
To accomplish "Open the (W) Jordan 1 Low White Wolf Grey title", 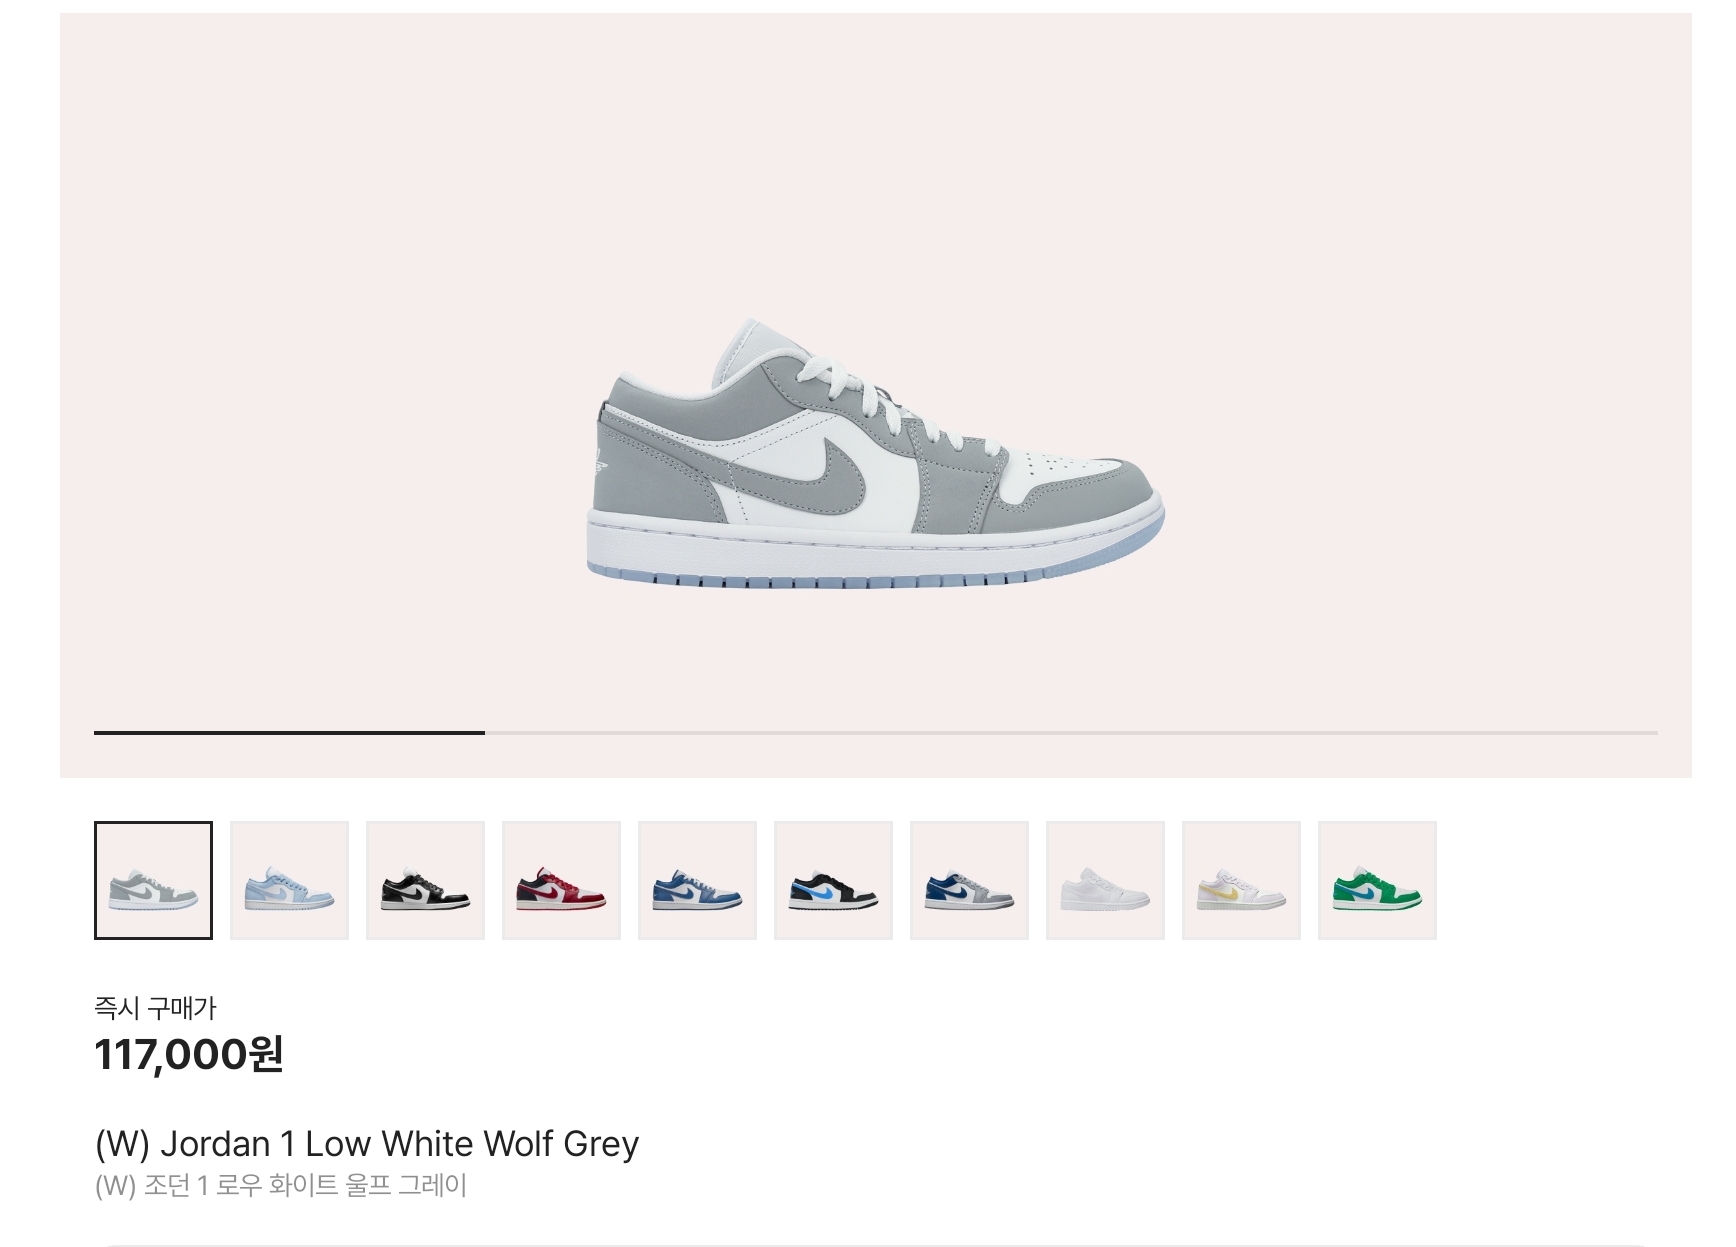I will [367, 1143].
